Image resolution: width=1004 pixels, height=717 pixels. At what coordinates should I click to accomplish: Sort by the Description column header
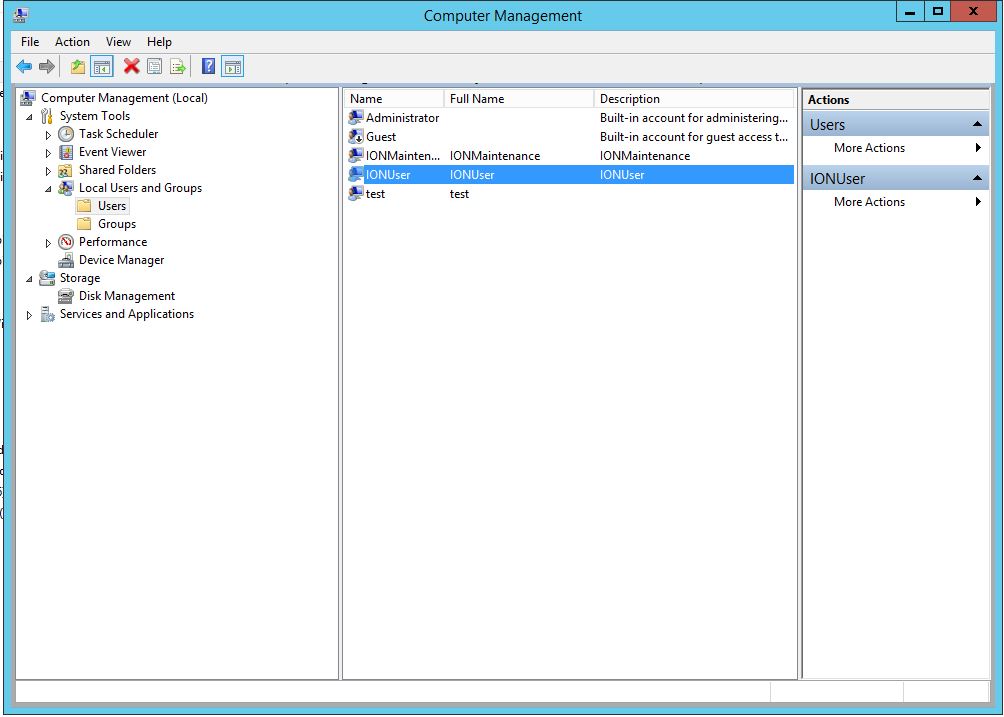693,99
